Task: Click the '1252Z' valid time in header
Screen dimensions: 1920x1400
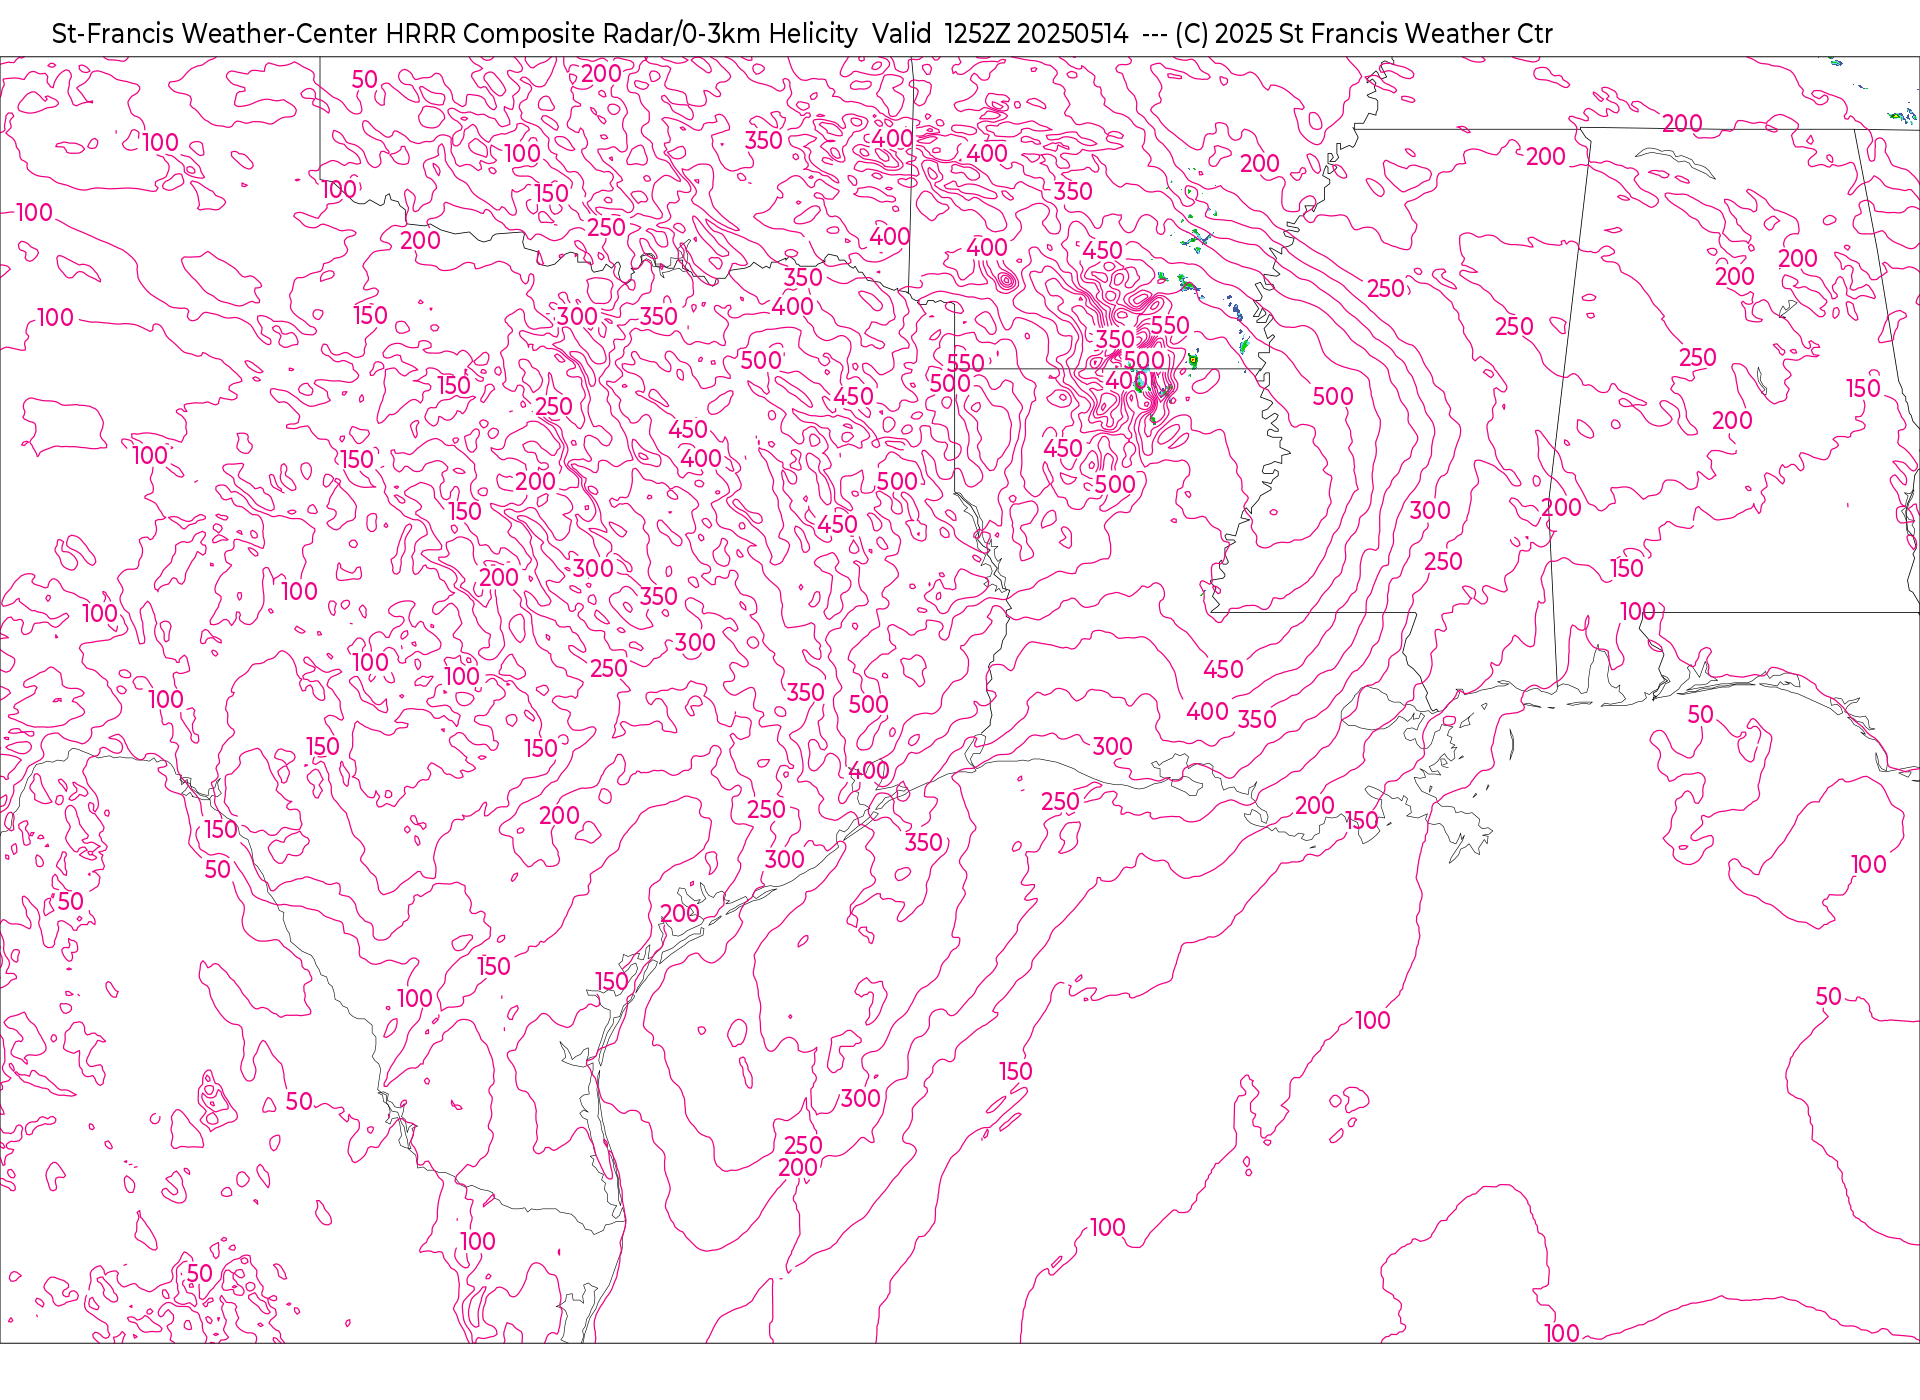Action: point(977,34)
